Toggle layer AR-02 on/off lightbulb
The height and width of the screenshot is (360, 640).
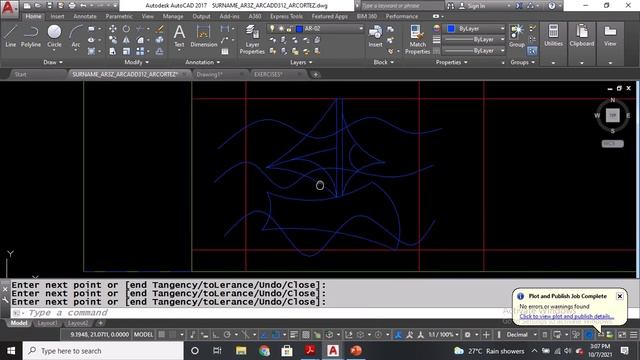click(x=272, y=29)
